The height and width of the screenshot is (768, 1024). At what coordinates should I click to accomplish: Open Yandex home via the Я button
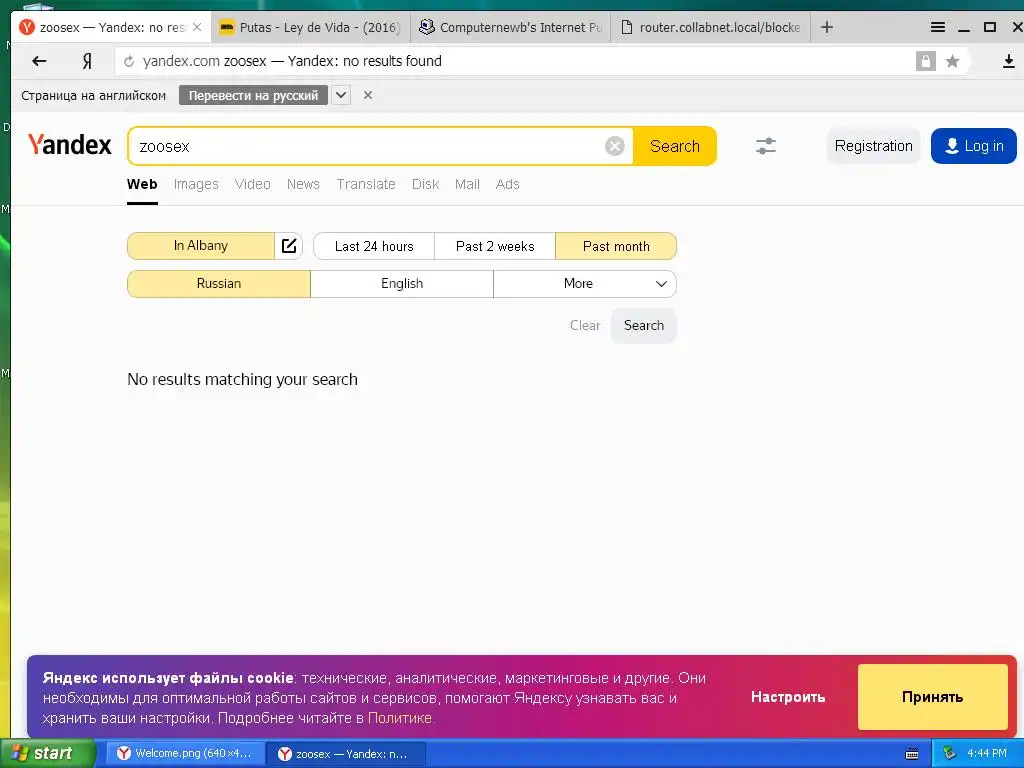tap(87, 61)
